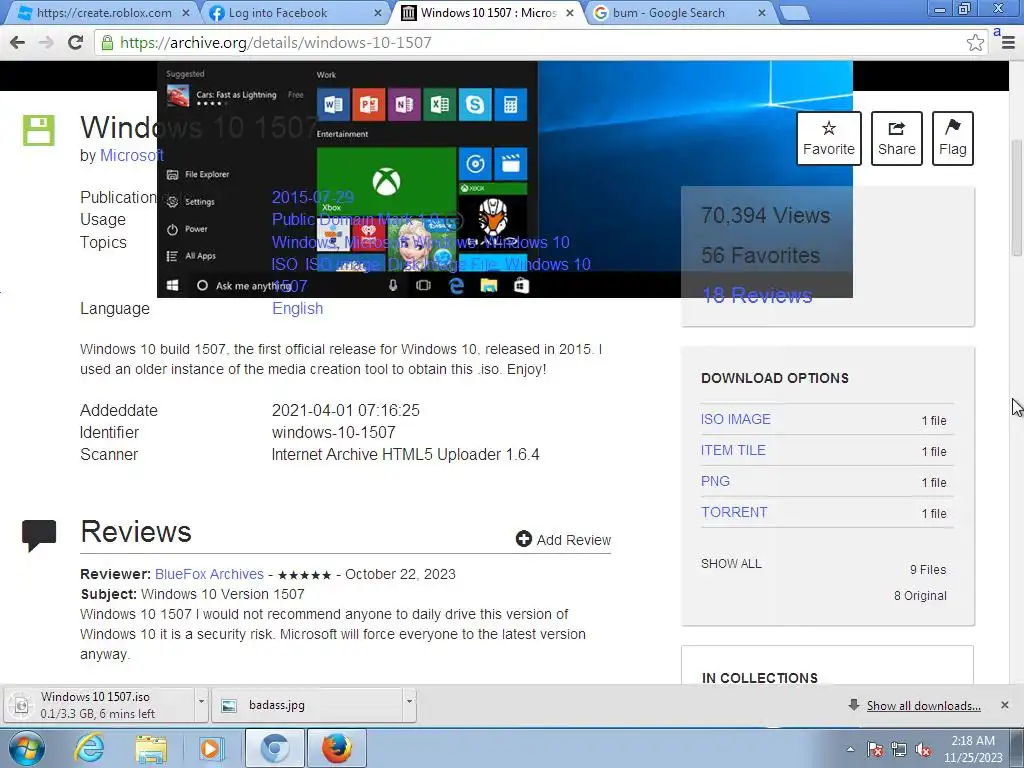Select the Windows 10 1507 tab

[488, 12]
